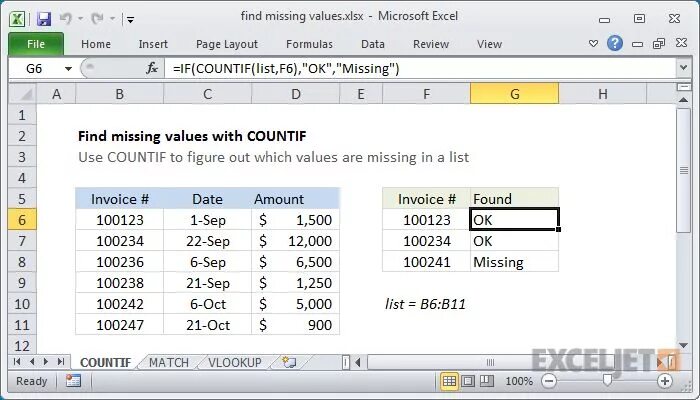
Task: Click workbook window minimize icon in ribbon row
Action: [x=638, y=44]
